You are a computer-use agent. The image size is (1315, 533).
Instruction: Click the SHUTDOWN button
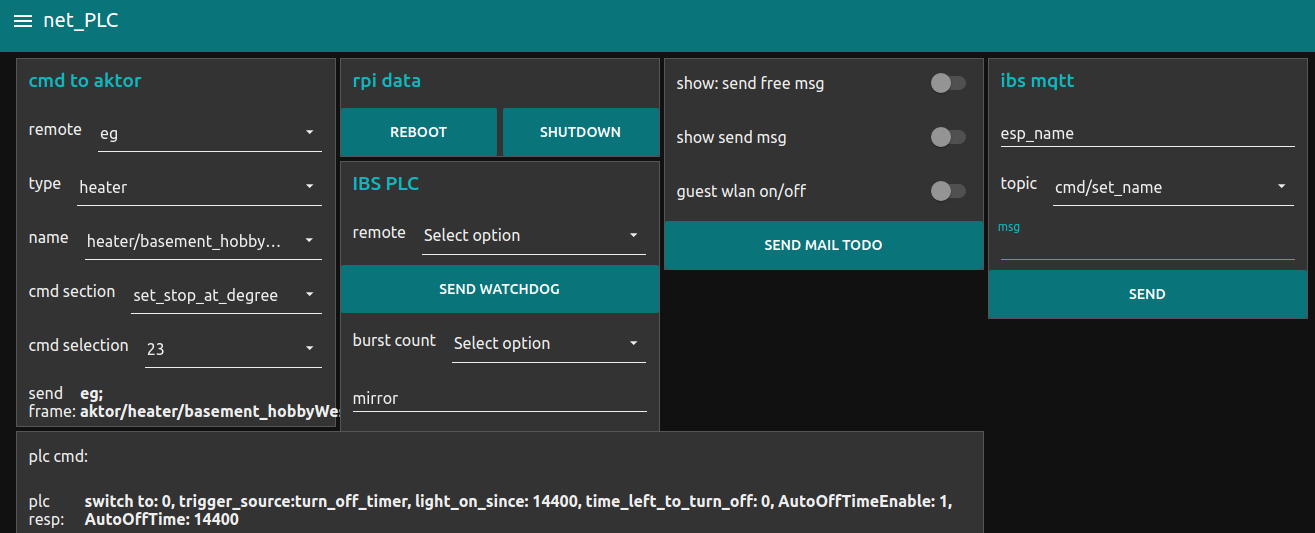[x=581, y=132]
